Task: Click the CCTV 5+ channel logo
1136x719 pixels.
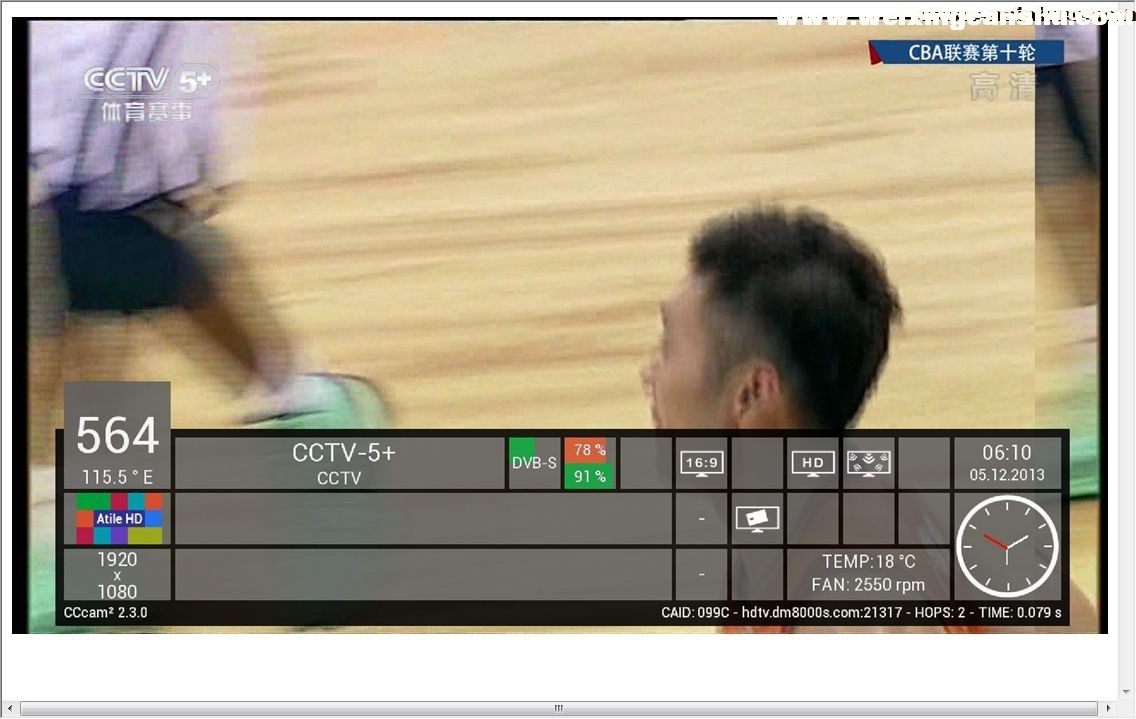Action: [x=149, y=94]
